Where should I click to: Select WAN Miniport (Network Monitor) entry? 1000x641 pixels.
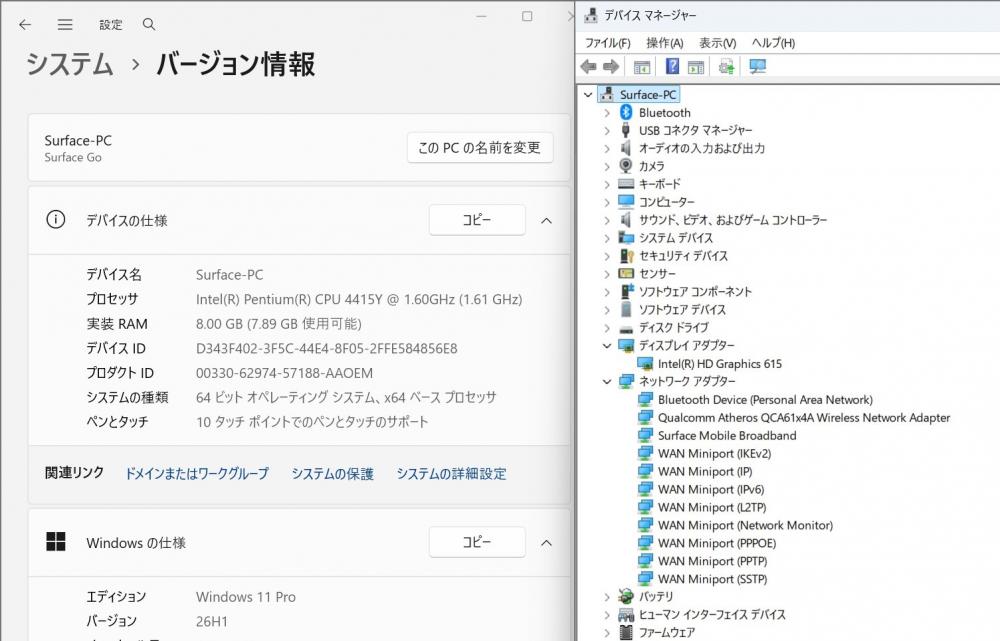click(746, 526)
